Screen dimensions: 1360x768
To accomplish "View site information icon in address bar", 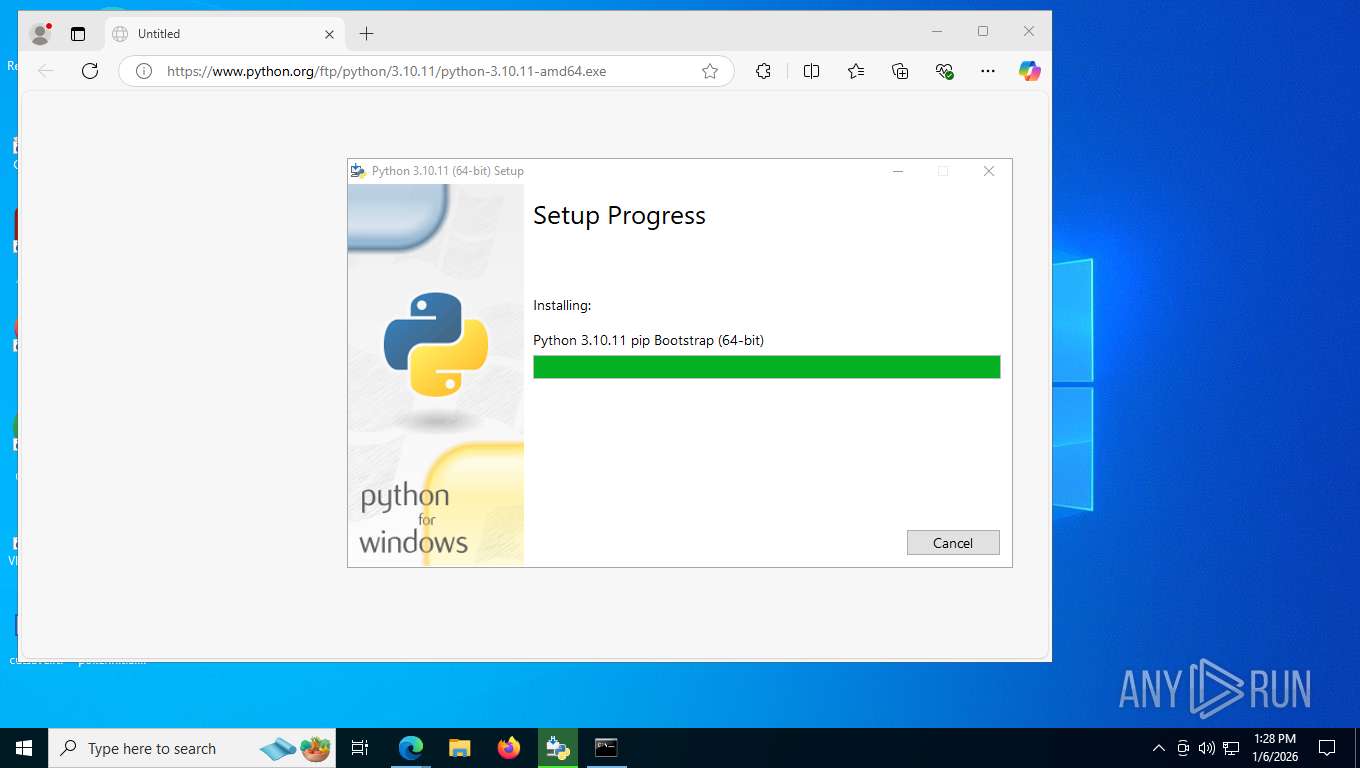I will pyautogui.click(x=144, y=71).
